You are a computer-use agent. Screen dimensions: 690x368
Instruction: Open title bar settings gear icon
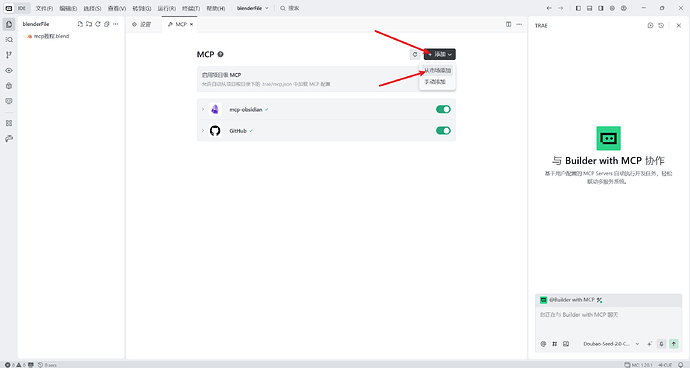point(612,8)
